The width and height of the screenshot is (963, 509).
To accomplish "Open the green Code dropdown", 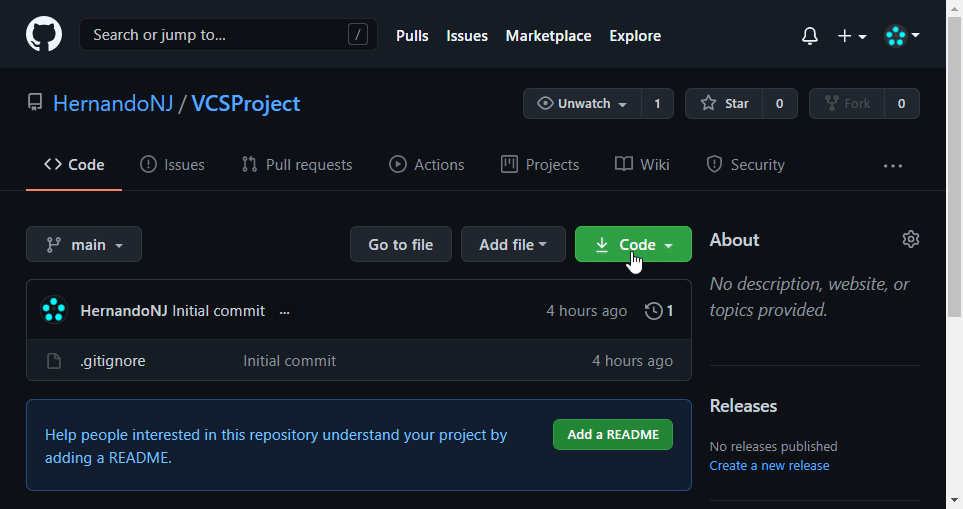I will pos(633,245).
